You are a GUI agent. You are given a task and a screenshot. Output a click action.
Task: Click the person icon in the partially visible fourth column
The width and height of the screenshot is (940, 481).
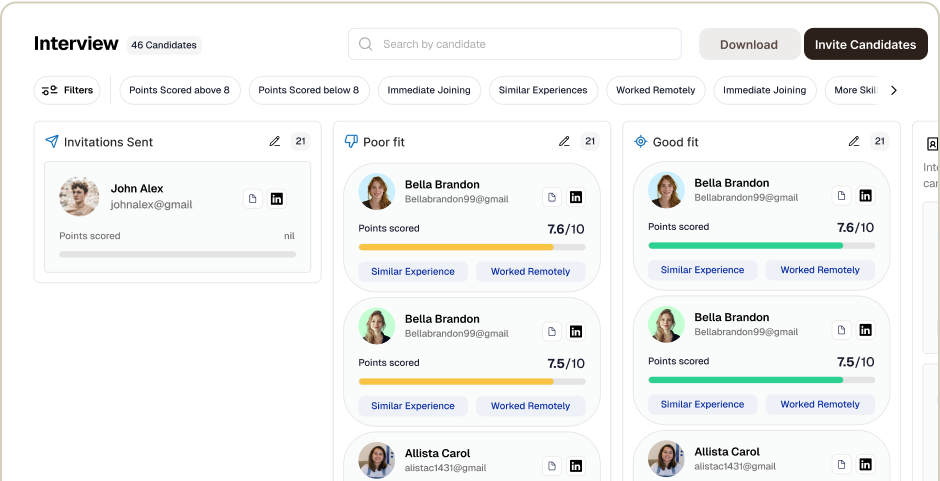pos(932,143)
